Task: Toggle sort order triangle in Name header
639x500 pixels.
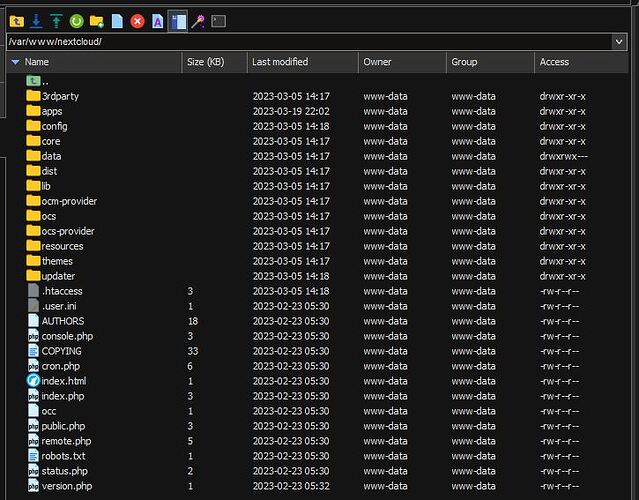Action: point(15,62)
